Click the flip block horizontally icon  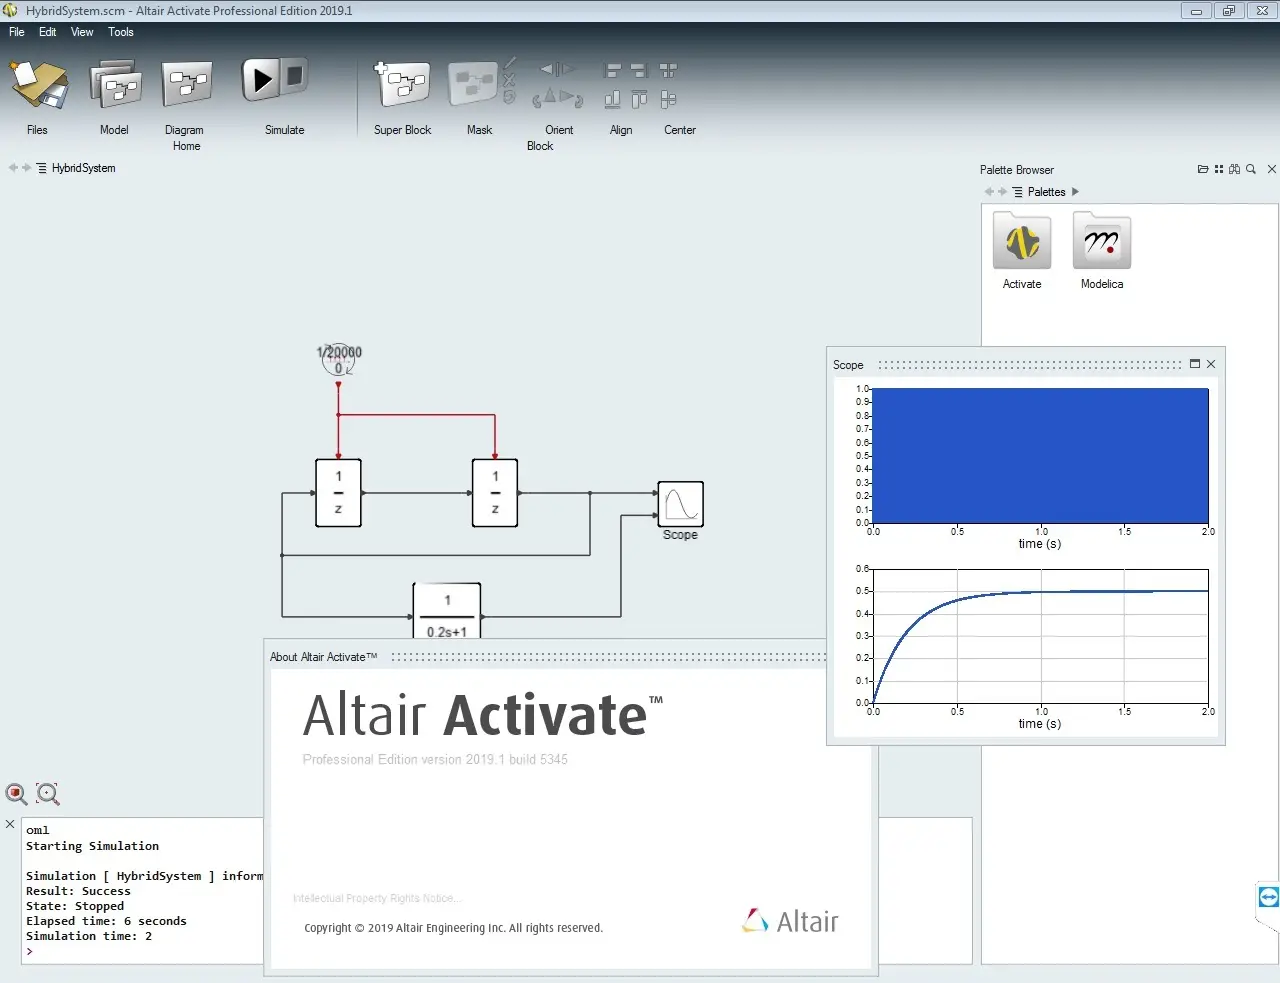click(x=558, y=69)
